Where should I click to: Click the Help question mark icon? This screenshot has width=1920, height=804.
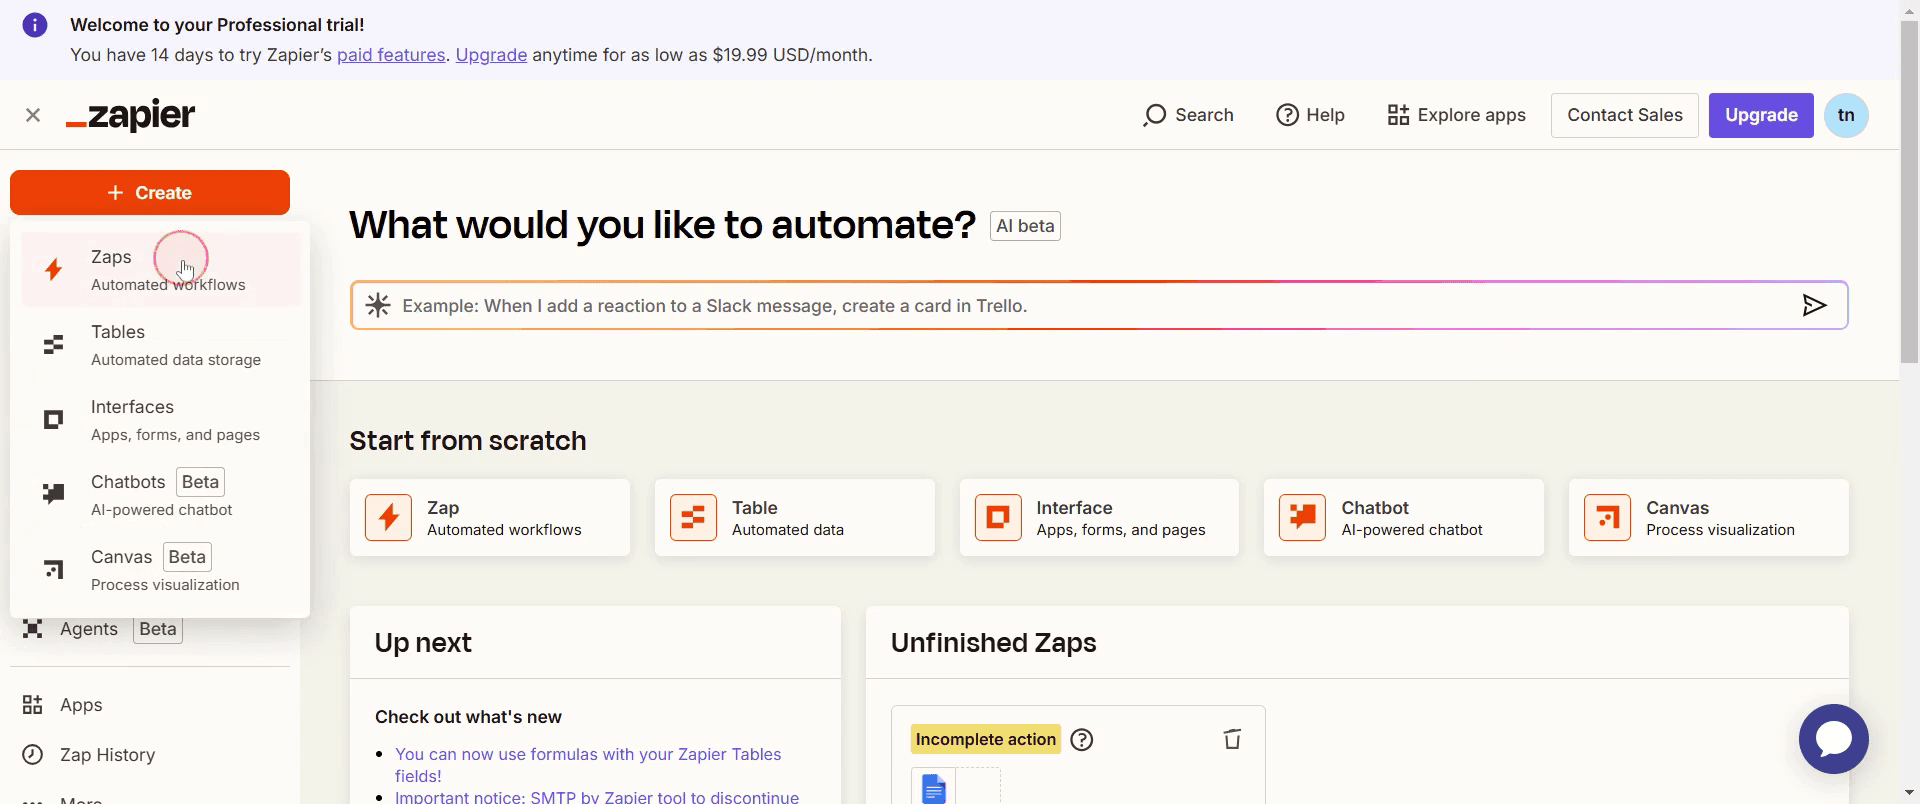(x=1287, y=115)
